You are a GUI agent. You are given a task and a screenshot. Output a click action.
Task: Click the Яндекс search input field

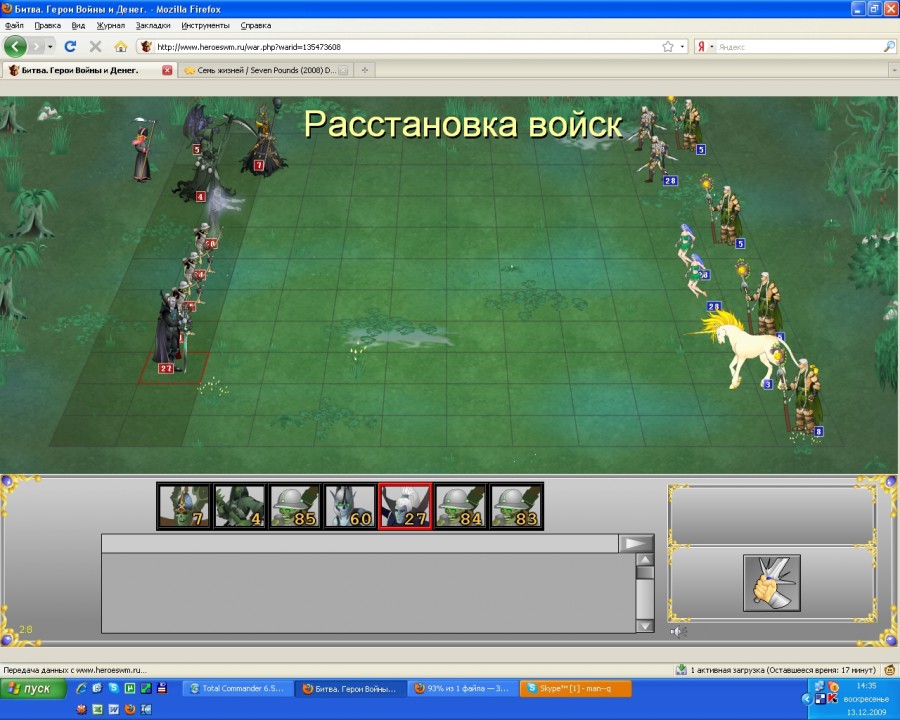point(799,47)
